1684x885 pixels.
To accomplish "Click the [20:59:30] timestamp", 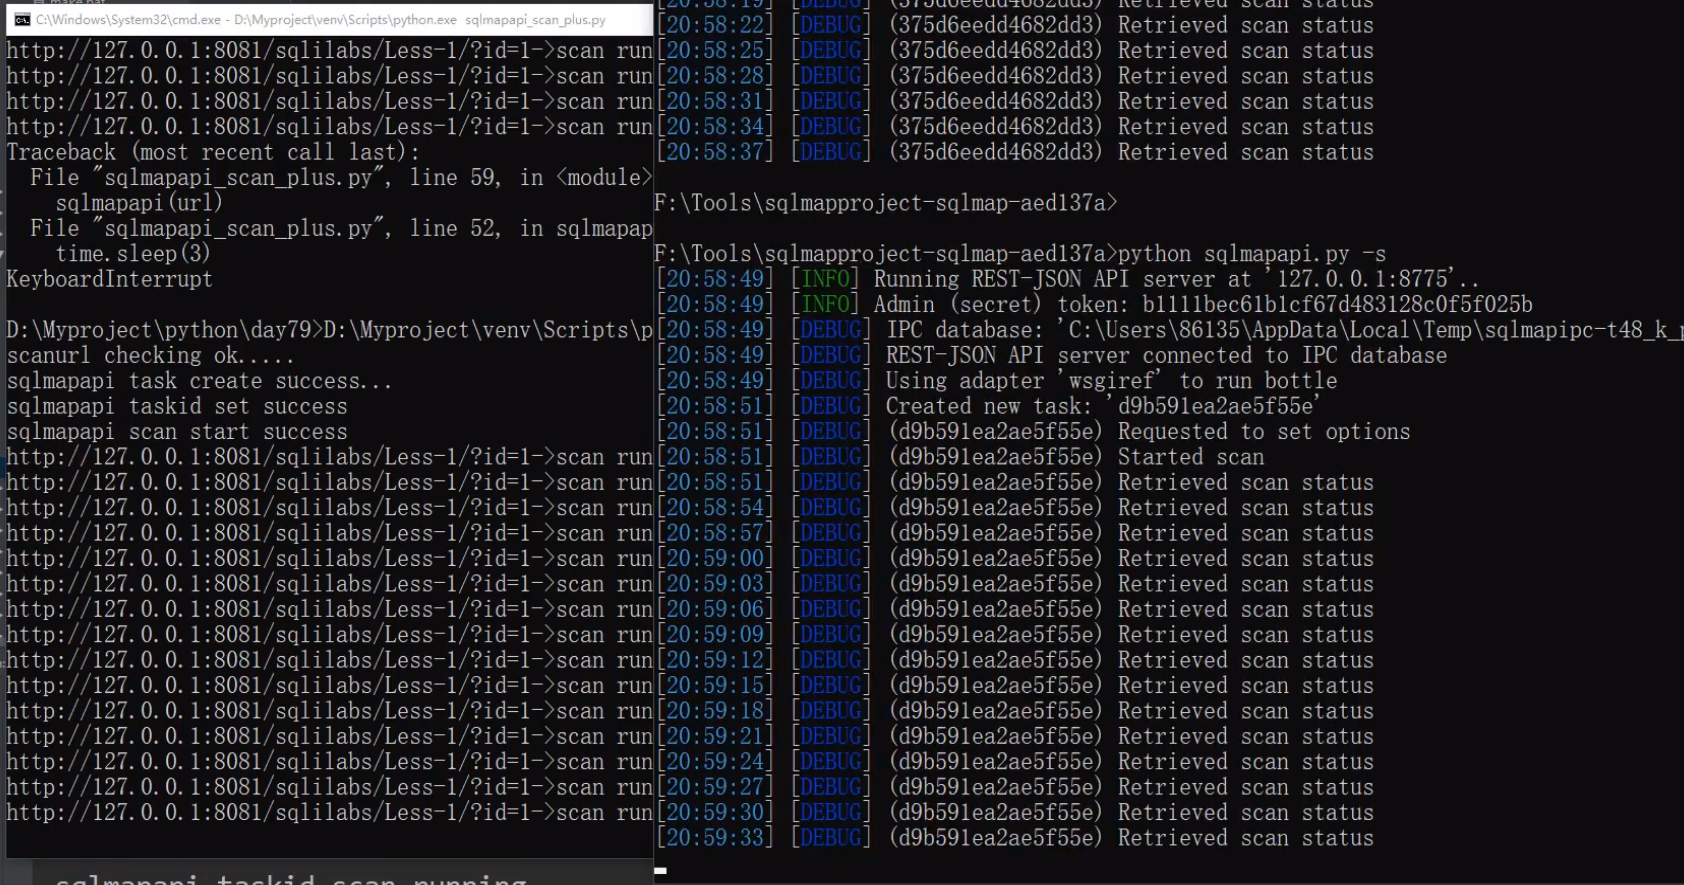I will coord(715,812).
